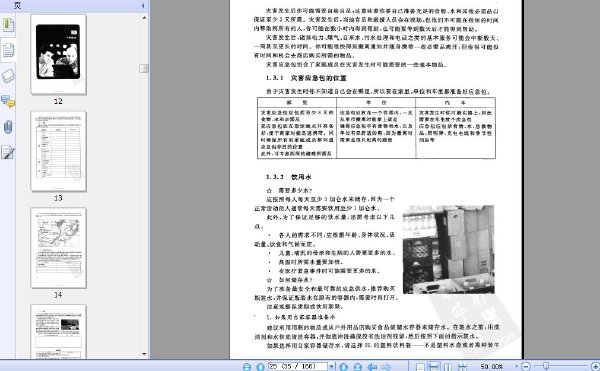Screen dimensions: 600x371
Task: Click the thumbnail panel scroll down arrow
Action: [x=144, y=354]
